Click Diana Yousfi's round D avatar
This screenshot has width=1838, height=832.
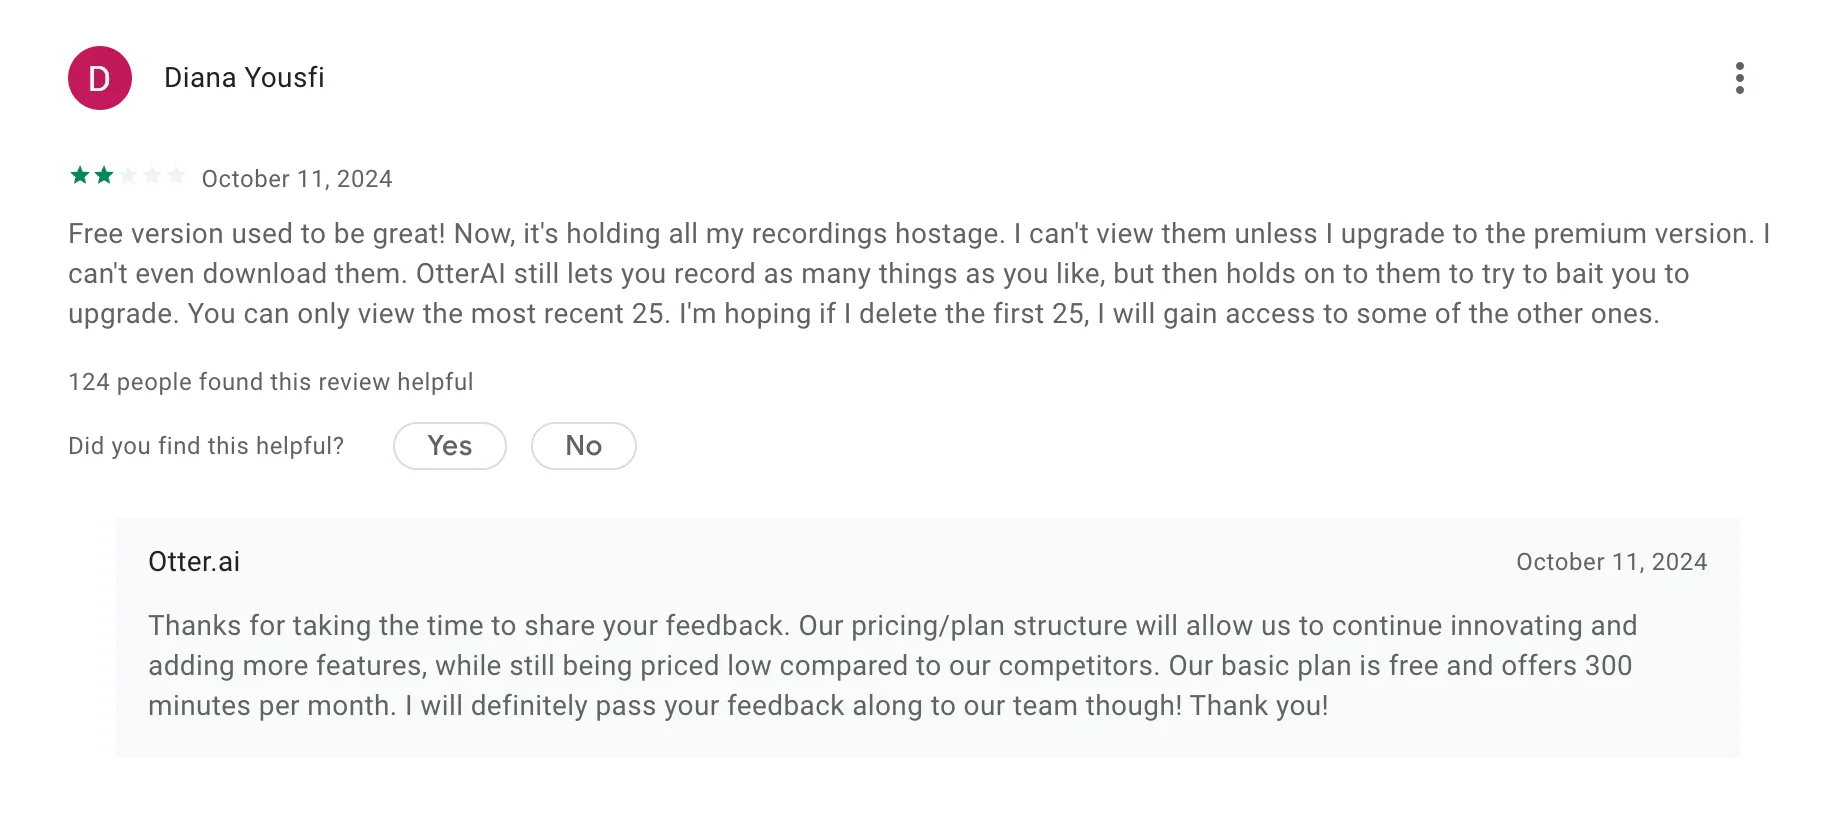[x=100, y=78]
